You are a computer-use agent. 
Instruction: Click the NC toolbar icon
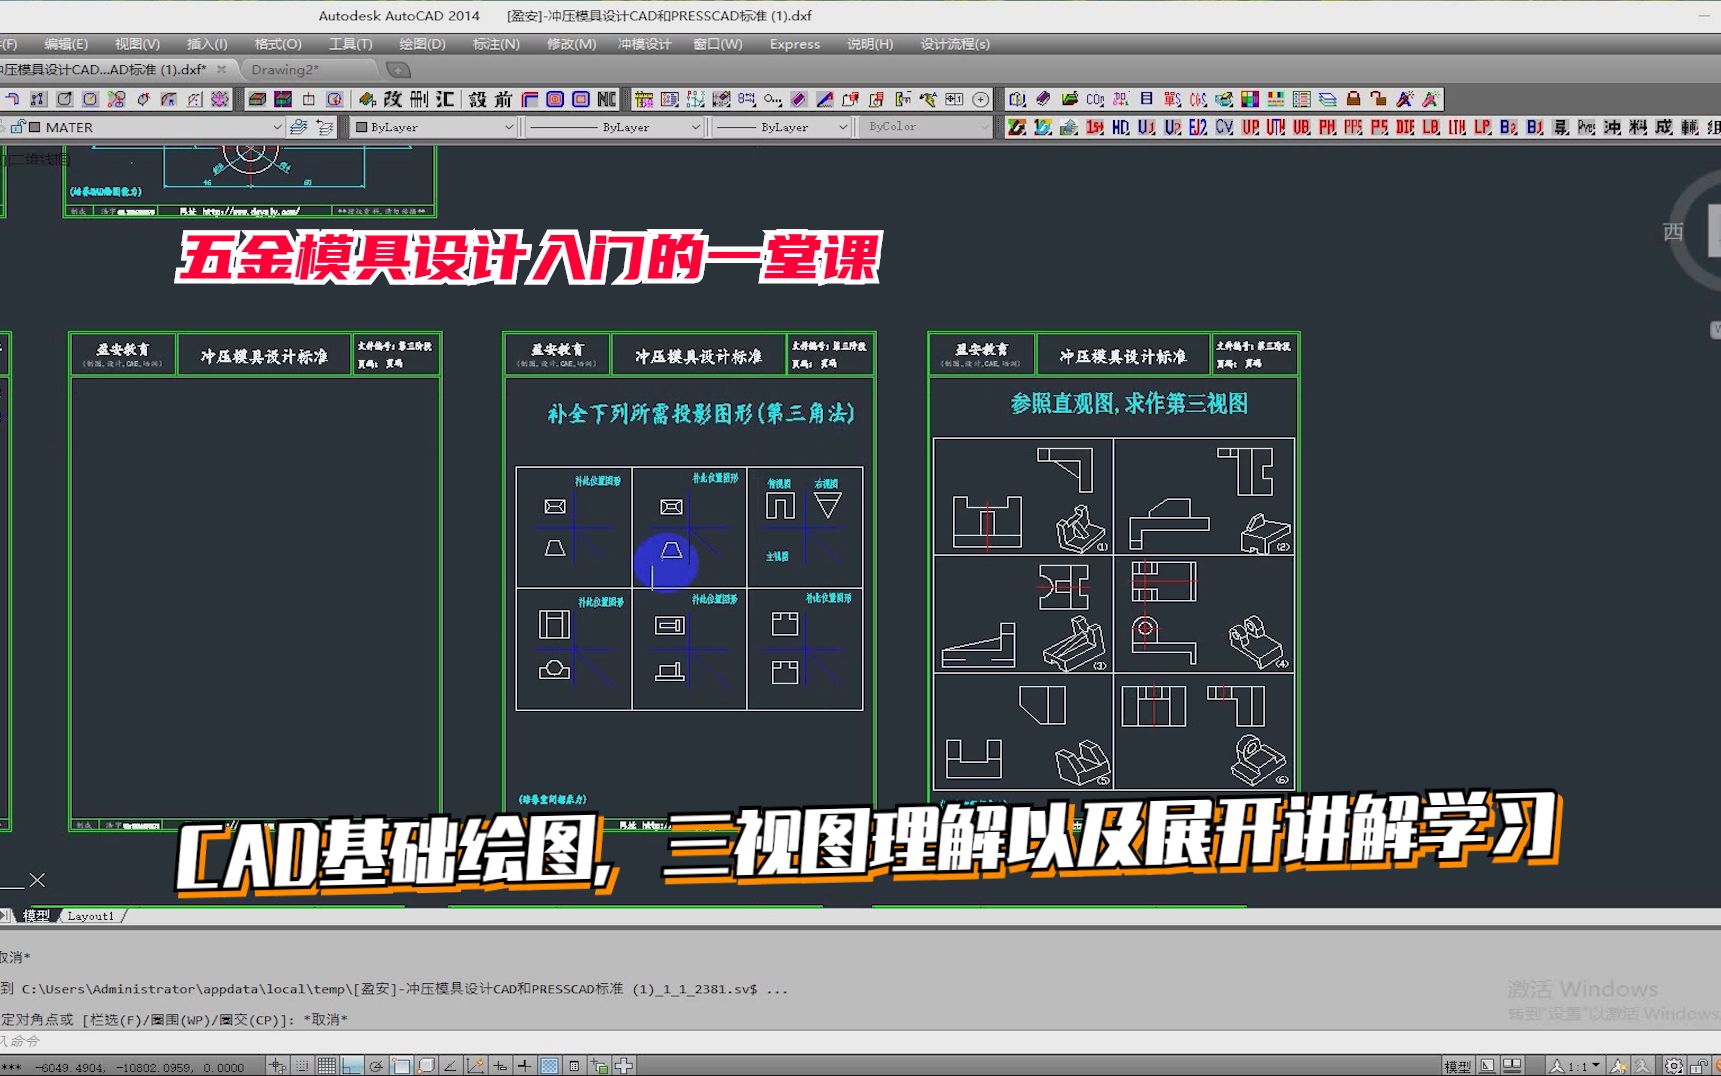pos(607,99)
